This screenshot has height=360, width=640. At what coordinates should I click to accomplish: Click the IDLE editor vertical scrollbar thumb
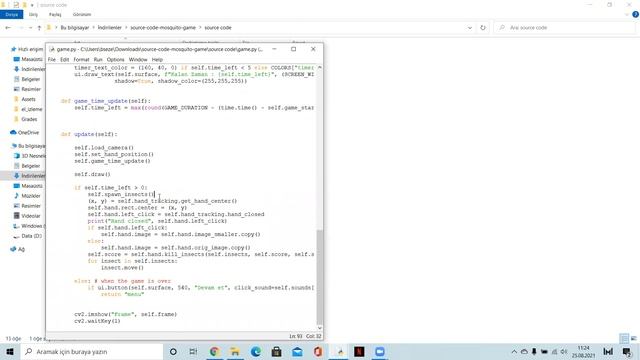click(x=320, y=277)
